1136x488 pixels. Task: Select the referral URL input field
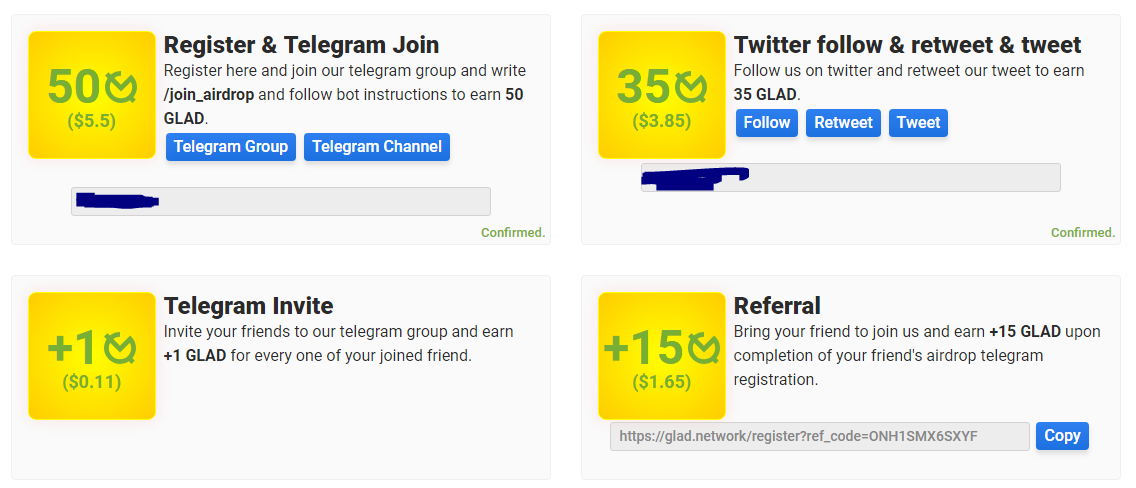pyautogui.click(x=819, y=437)
